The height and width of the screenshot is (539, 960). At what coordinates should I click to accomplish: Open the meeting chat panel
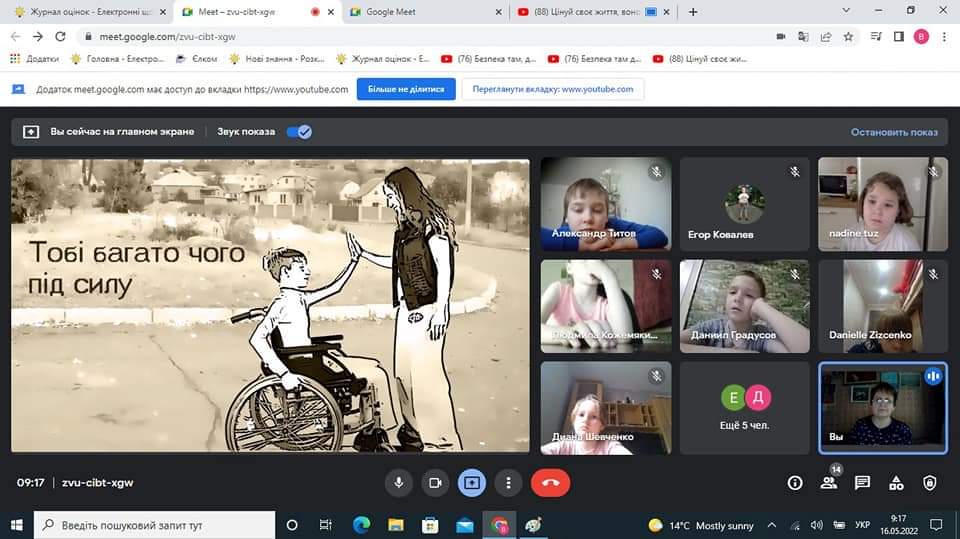pyautogui.click(x=862, y=483)
